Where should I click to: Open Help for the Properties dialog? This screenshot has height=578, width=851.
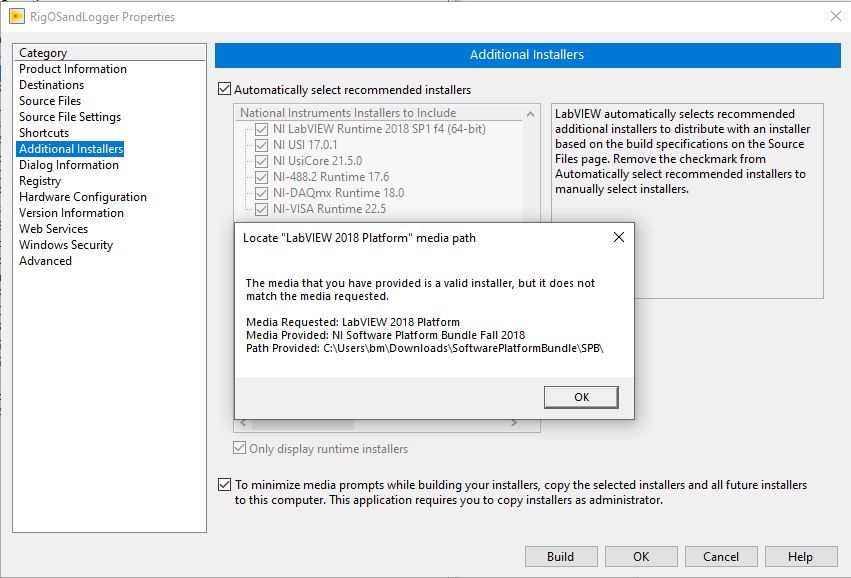[x=801, y=557]
